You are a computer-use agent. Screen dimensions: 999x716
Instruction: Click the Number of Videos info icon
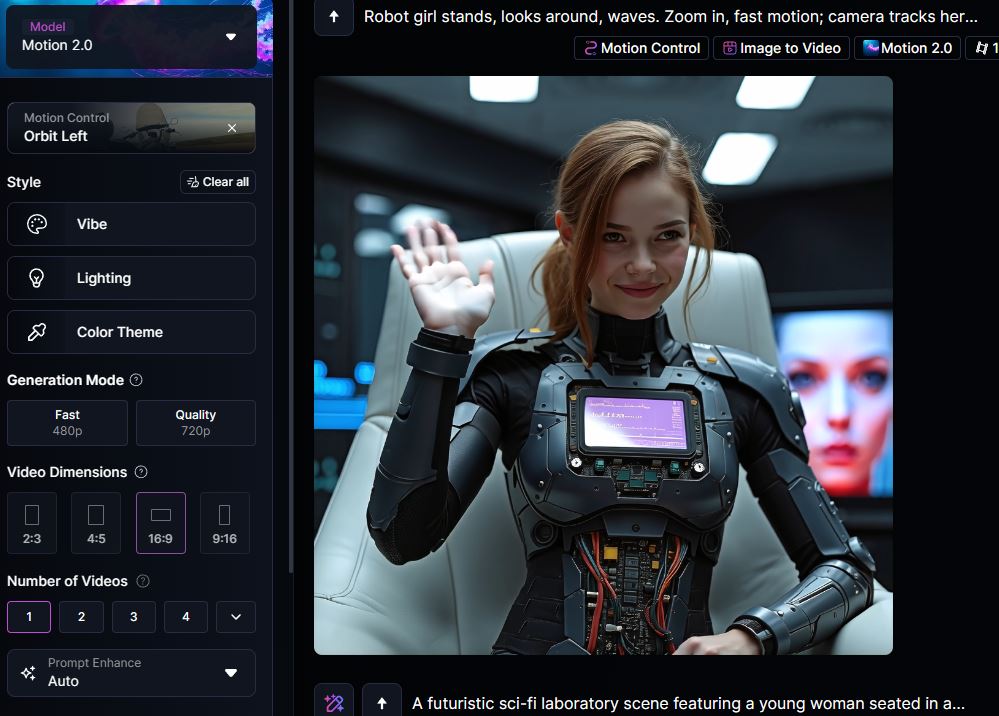coord(142,581)
